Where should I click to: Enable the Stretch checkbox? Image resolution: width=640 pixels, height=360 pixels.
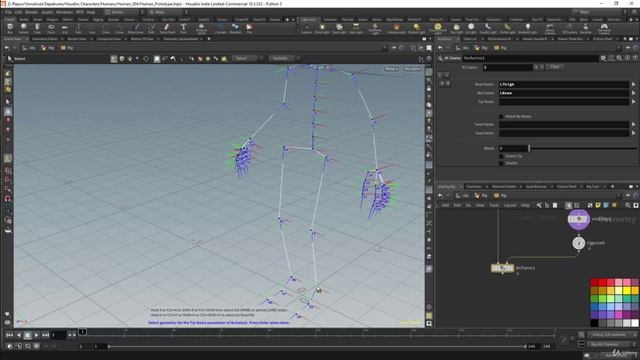tap(501, 163)
